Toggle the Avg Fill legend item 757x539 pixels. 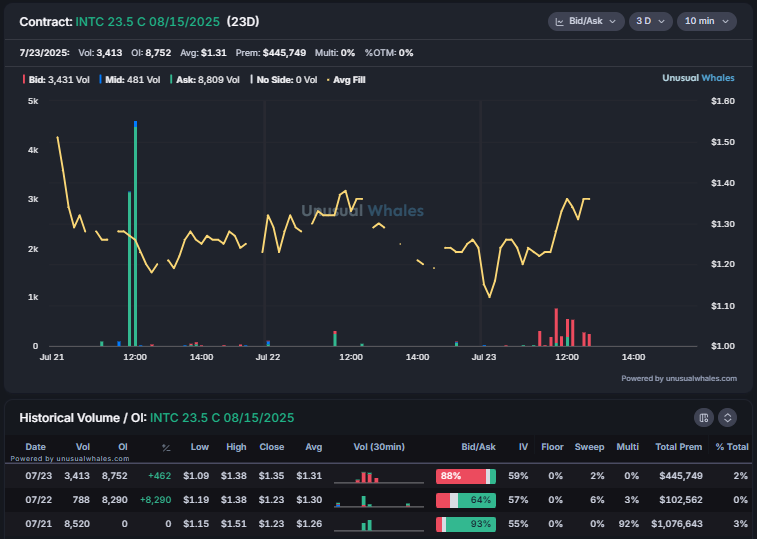point(346,80)
